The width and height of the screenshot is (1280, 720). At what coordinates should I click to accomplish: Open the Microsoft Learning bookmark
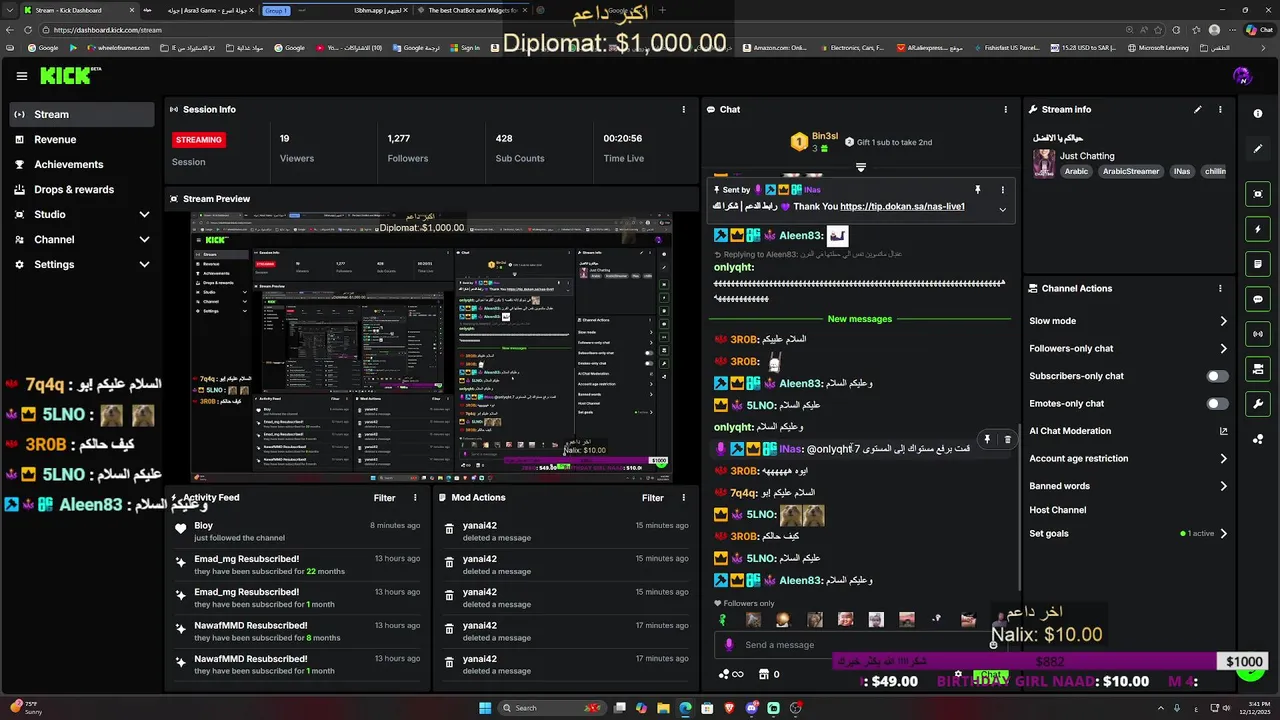tap(1158, 47)
